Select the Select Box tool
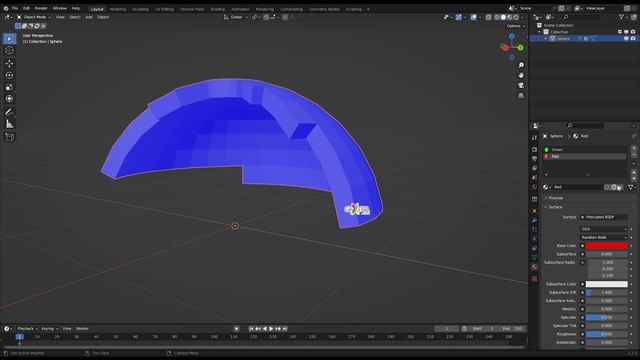640x360 pixels. 9,38
